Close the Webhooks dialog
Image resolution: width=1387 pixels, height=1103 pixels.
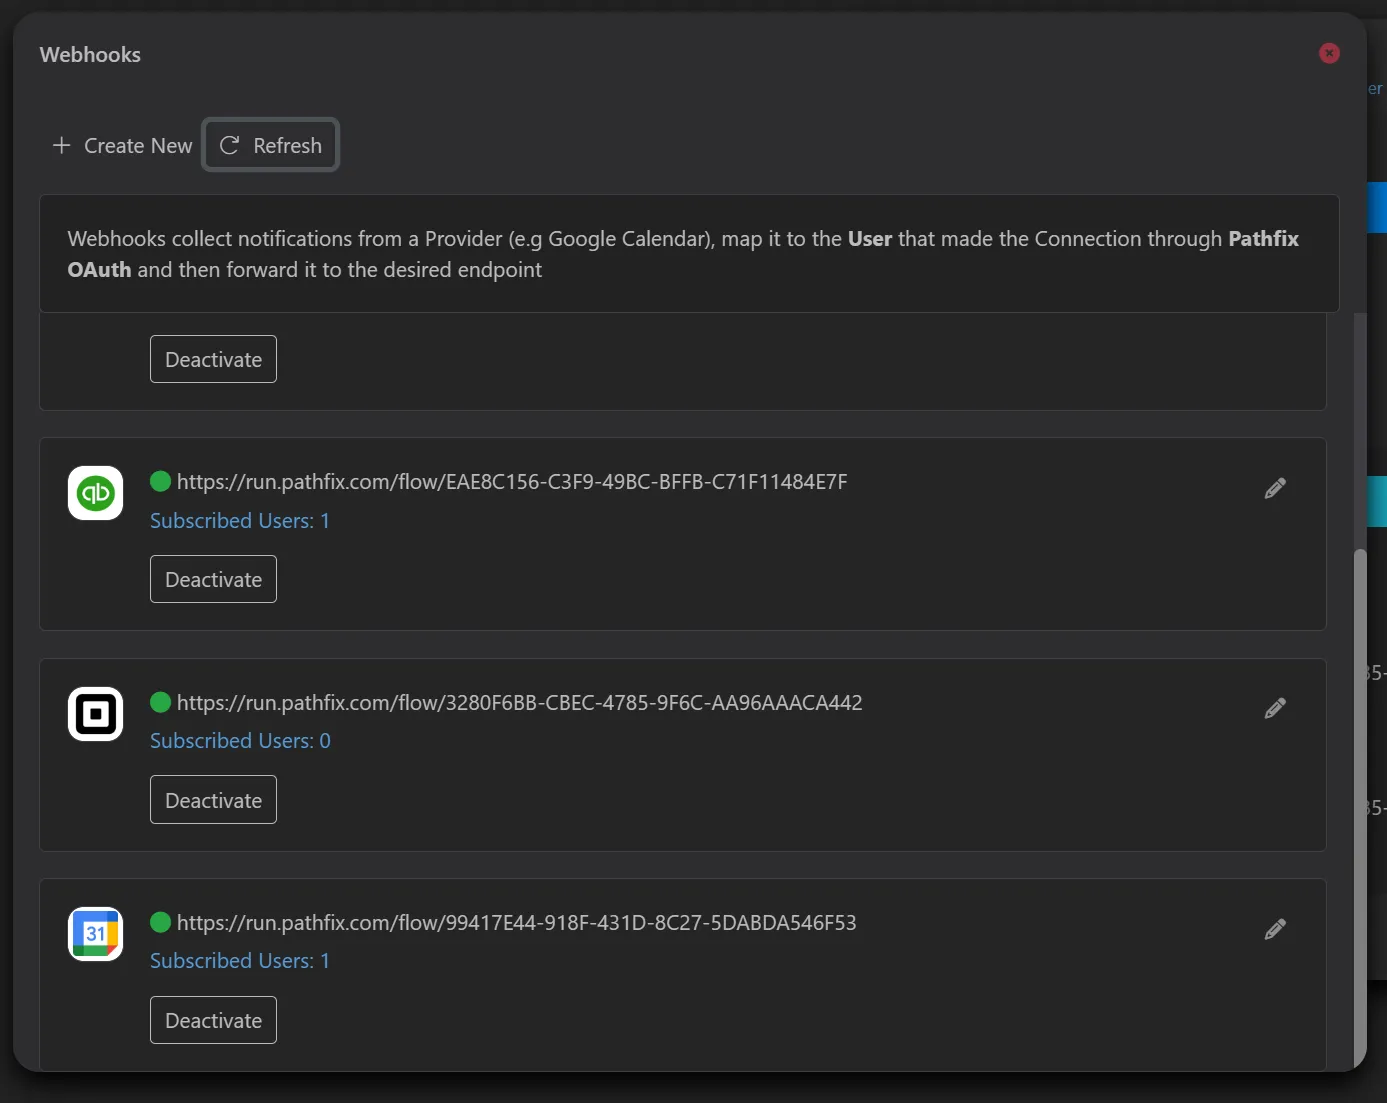(x=1329, y=53)
